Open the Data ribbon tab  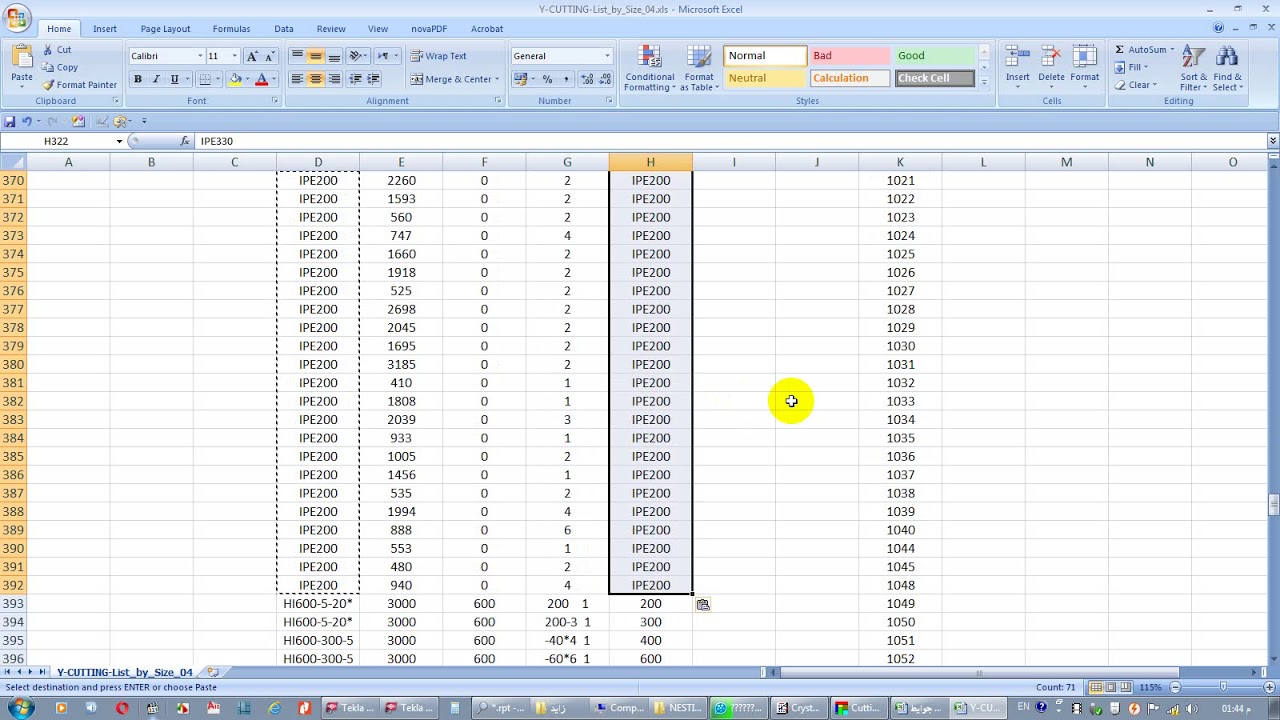284,29
